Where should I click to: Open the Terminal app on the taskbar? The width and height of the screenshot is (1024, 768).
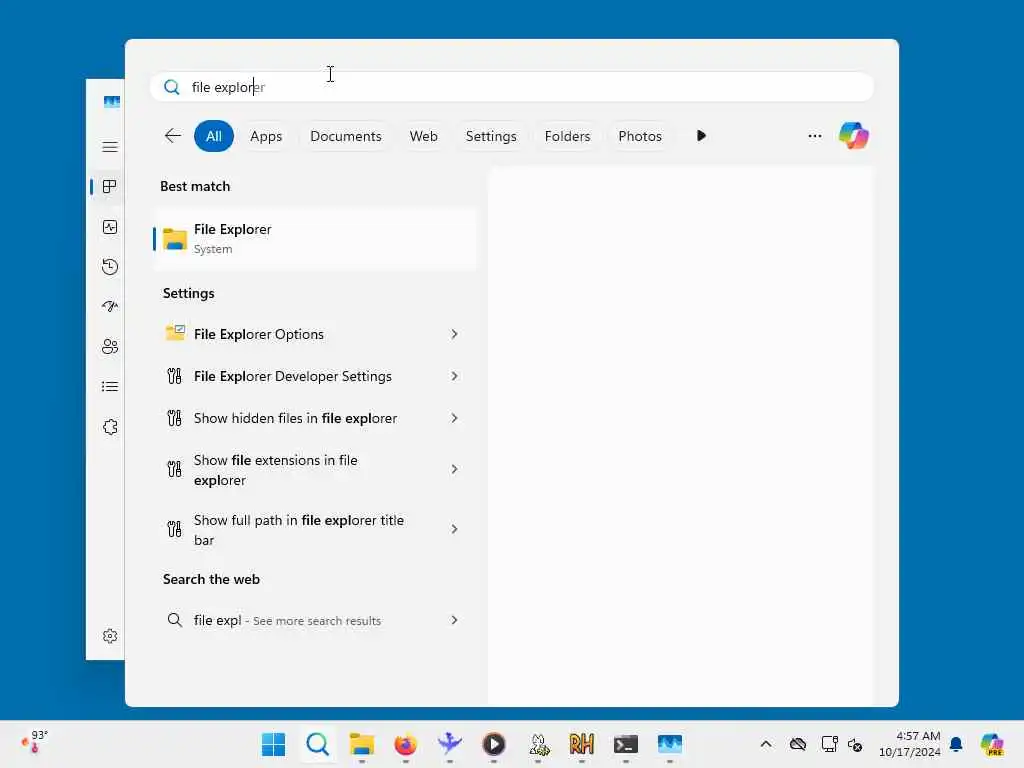(626, 744)
